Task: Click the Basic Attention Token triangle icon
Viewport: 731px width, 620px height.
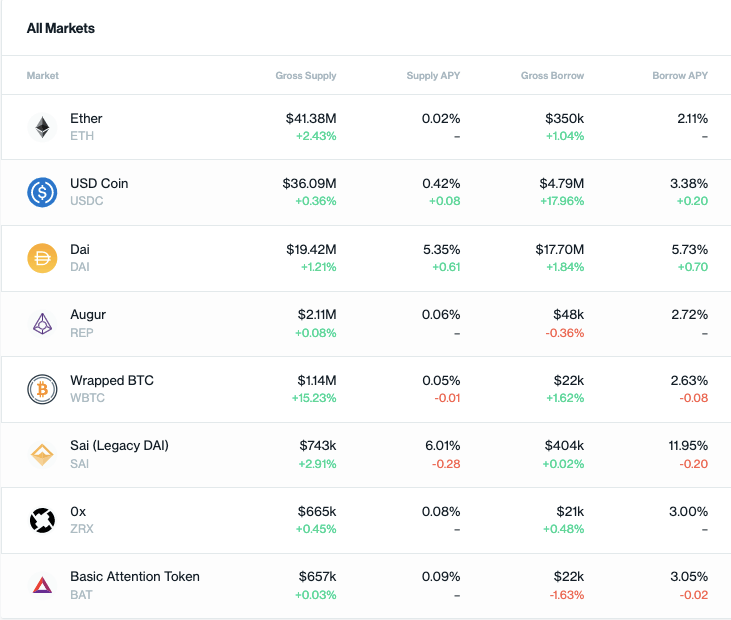Action: tap(42, 586)
